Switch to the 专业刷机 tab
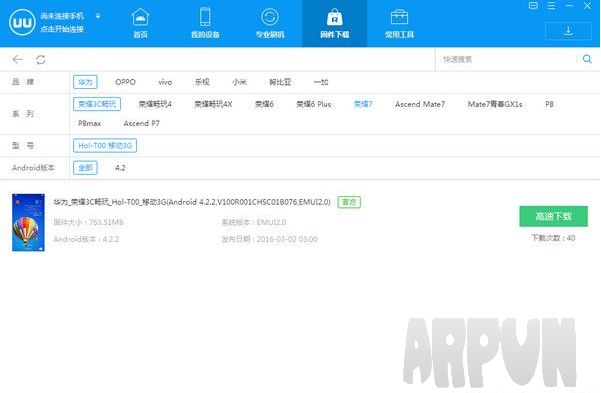Image resolution: width=601 pixels, height=393 pixels. pyautogui.click(x=270, y=23)
